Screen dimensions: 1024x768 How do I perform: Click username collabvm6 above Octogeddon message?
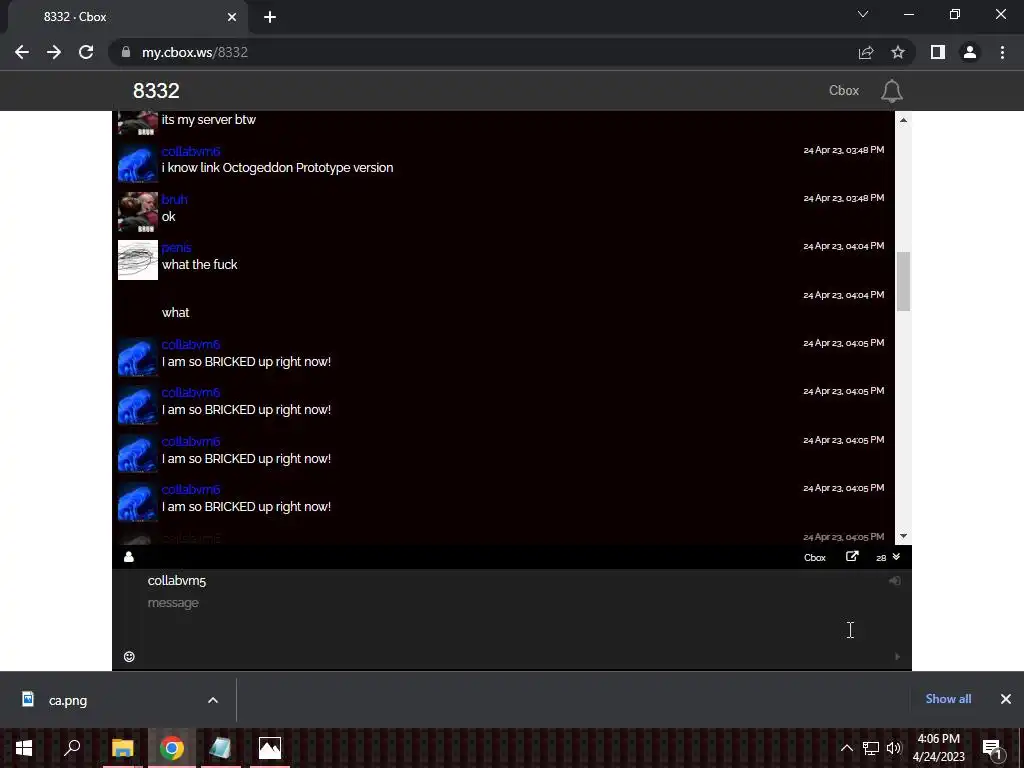[x=191, y=152]
